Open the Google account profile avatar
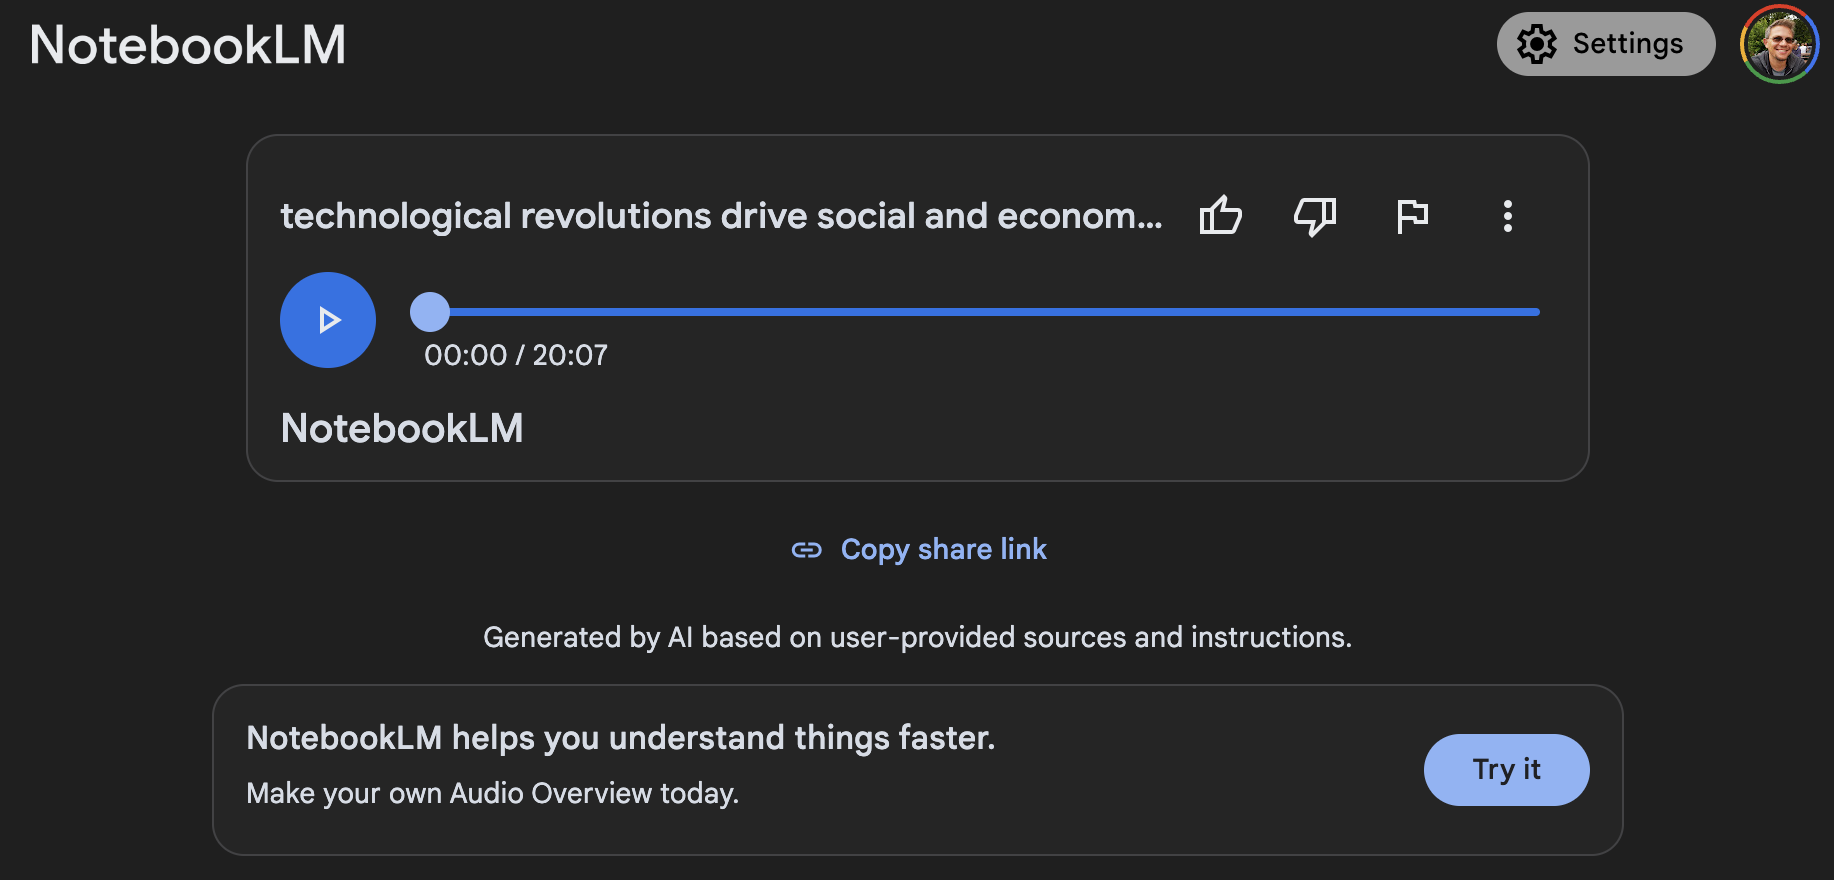The width and height of the screenshot is (1834, 880). click(x=1779, y=44)
